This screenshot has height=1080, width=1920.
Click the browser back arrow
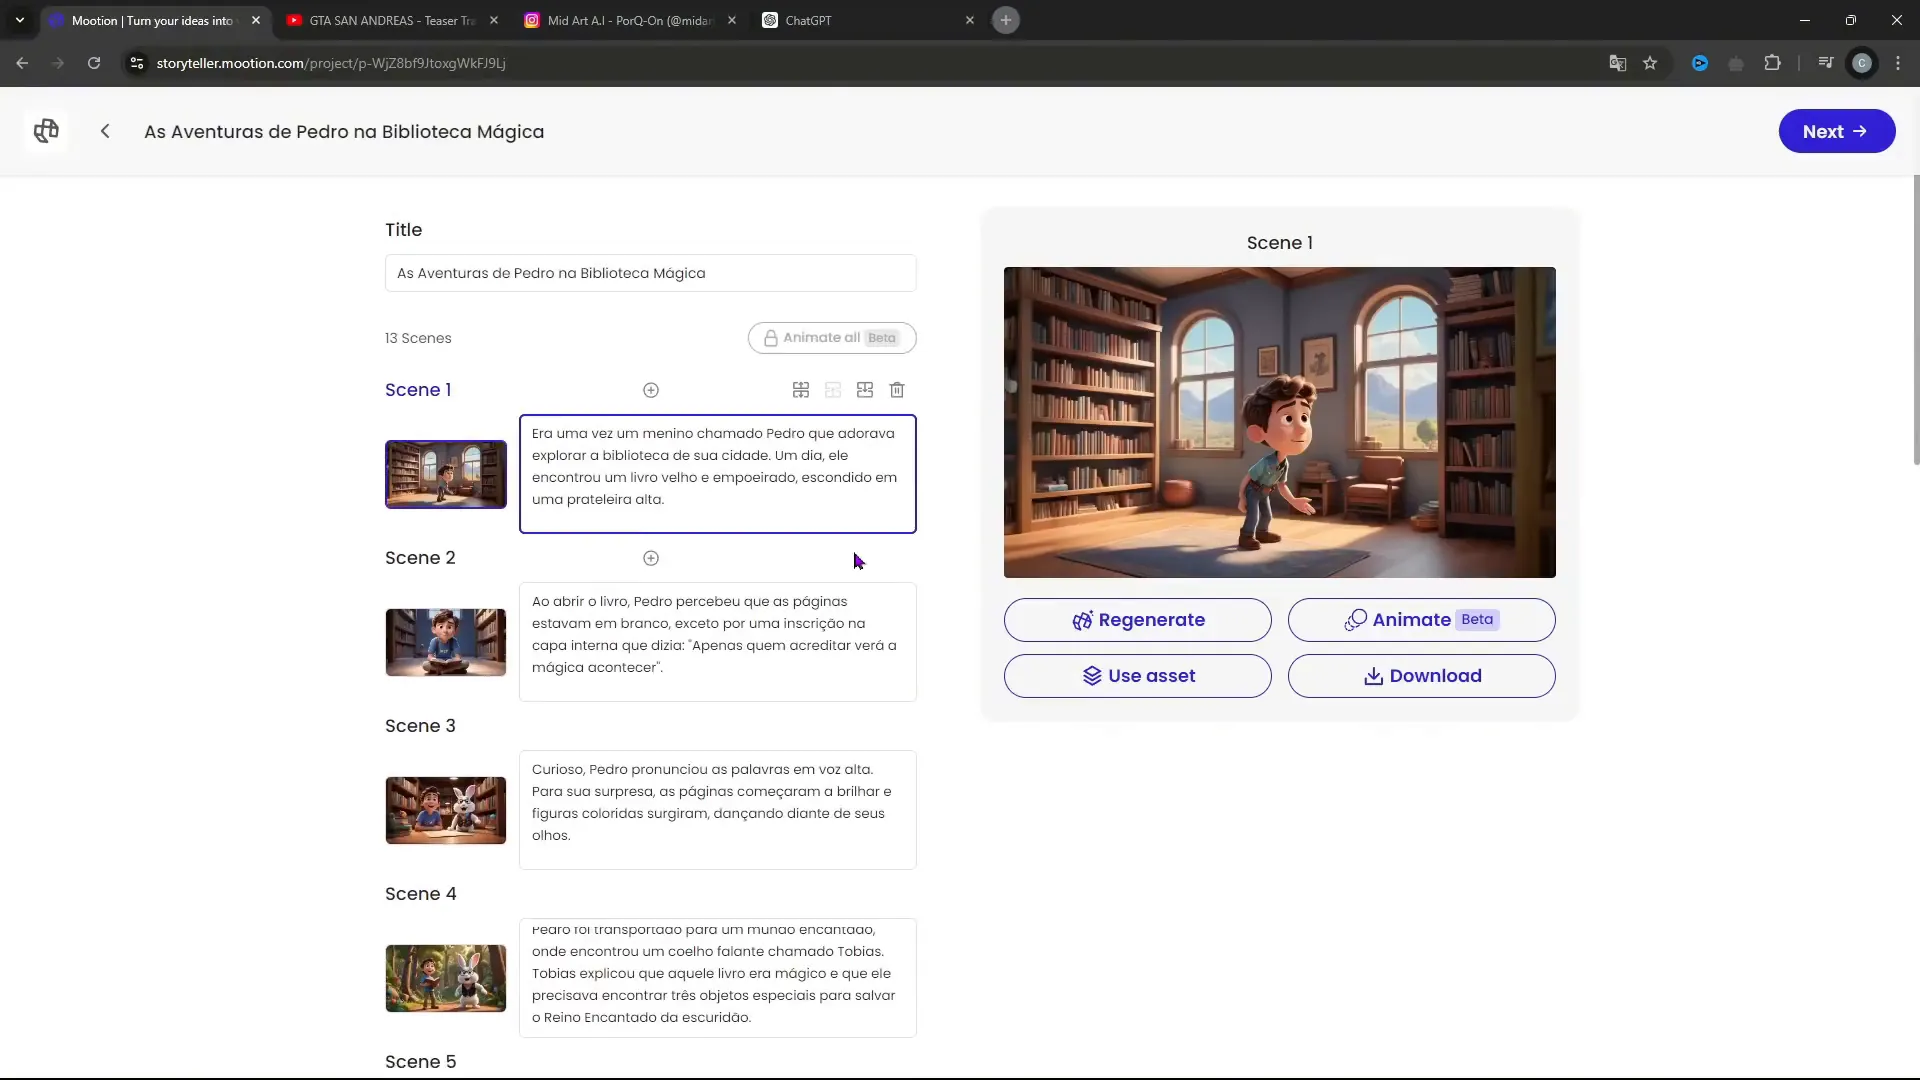(x=22, y=63)
